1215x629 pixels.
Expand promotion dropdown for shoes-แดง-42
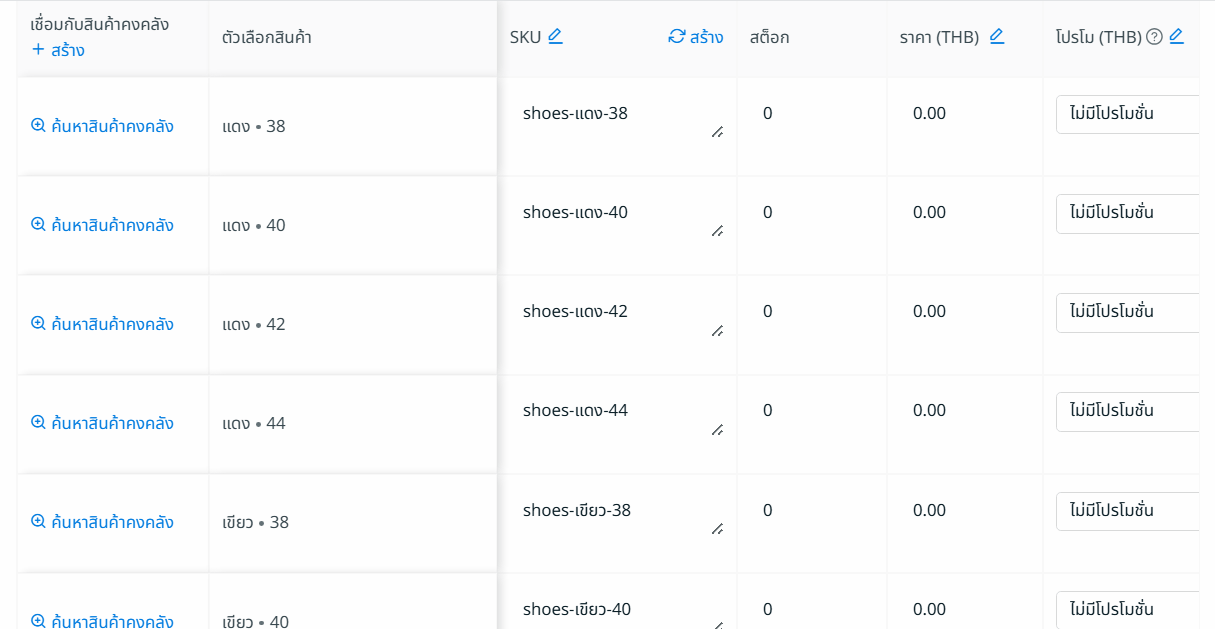1127,312
